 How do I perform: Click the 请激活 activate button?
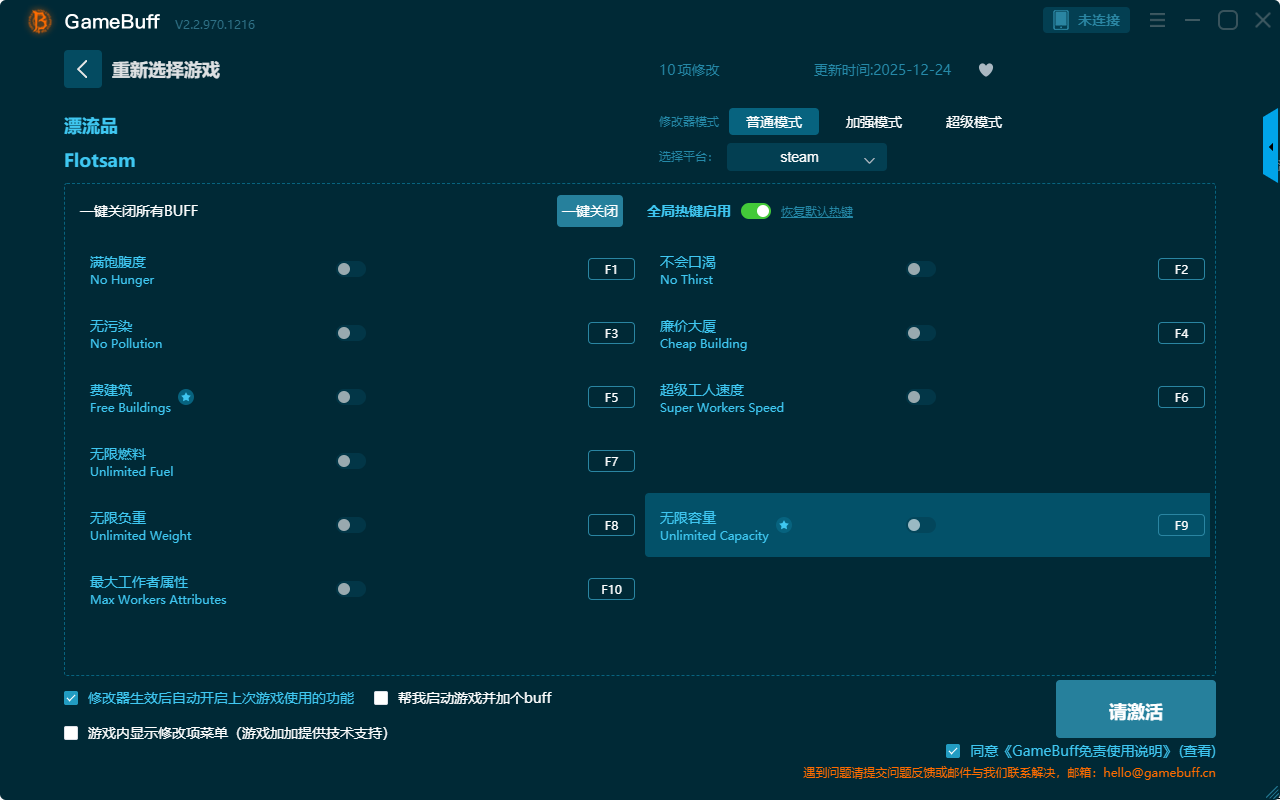(1135, 710)
